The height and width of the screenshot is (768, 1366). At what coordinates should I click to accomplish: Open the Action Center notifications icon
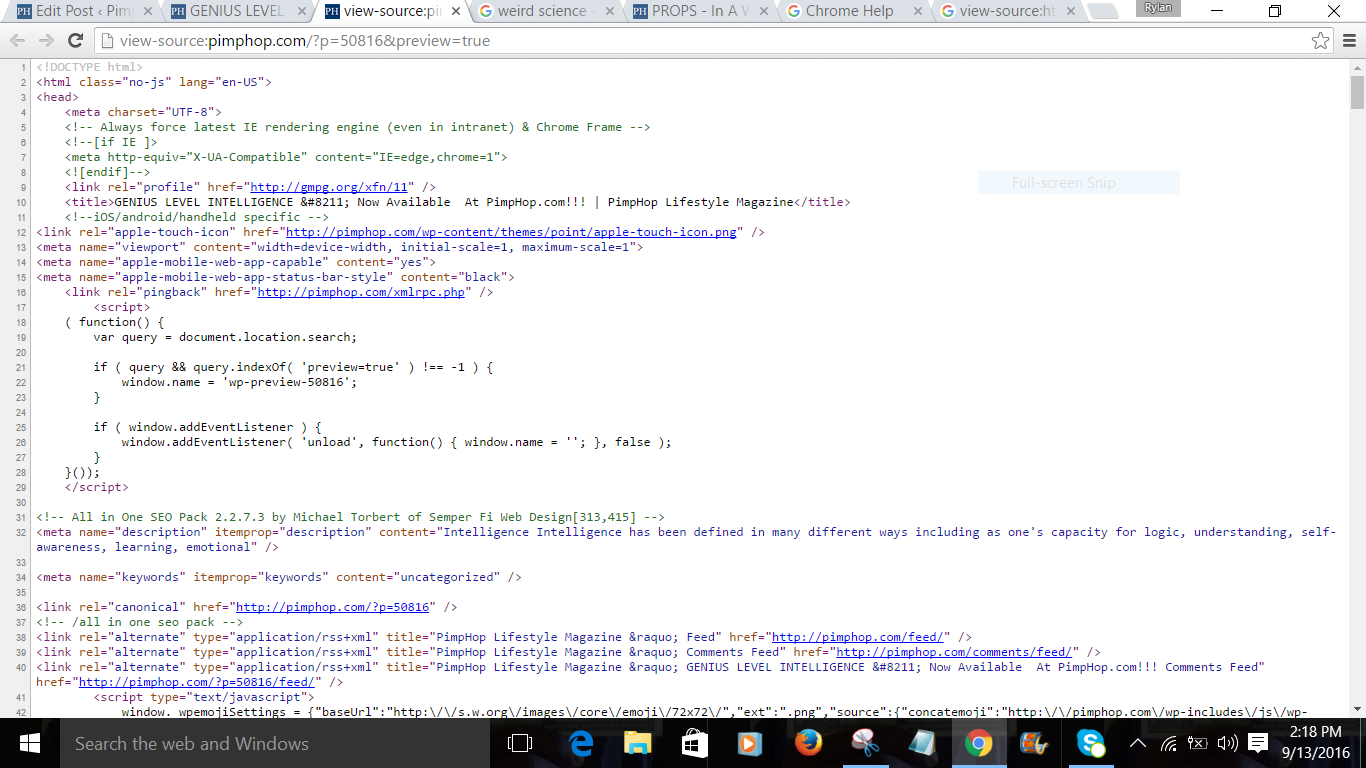[1259, 744]
